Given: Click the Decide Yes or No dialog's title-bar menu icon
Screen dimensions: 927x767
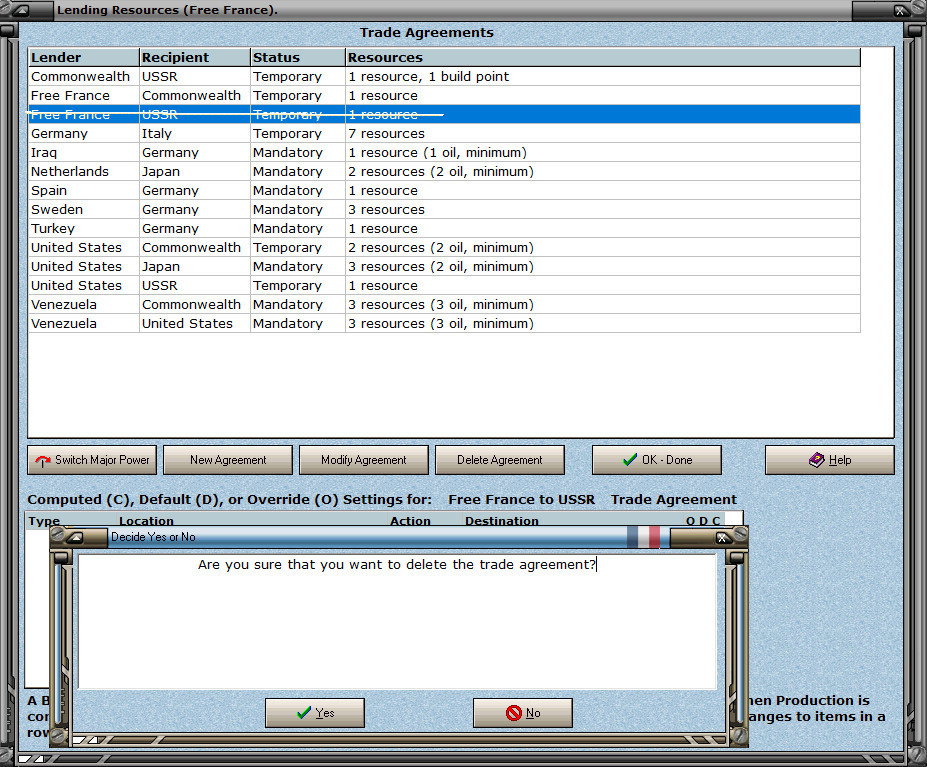Looking at the screenshot, I should 75,538.
